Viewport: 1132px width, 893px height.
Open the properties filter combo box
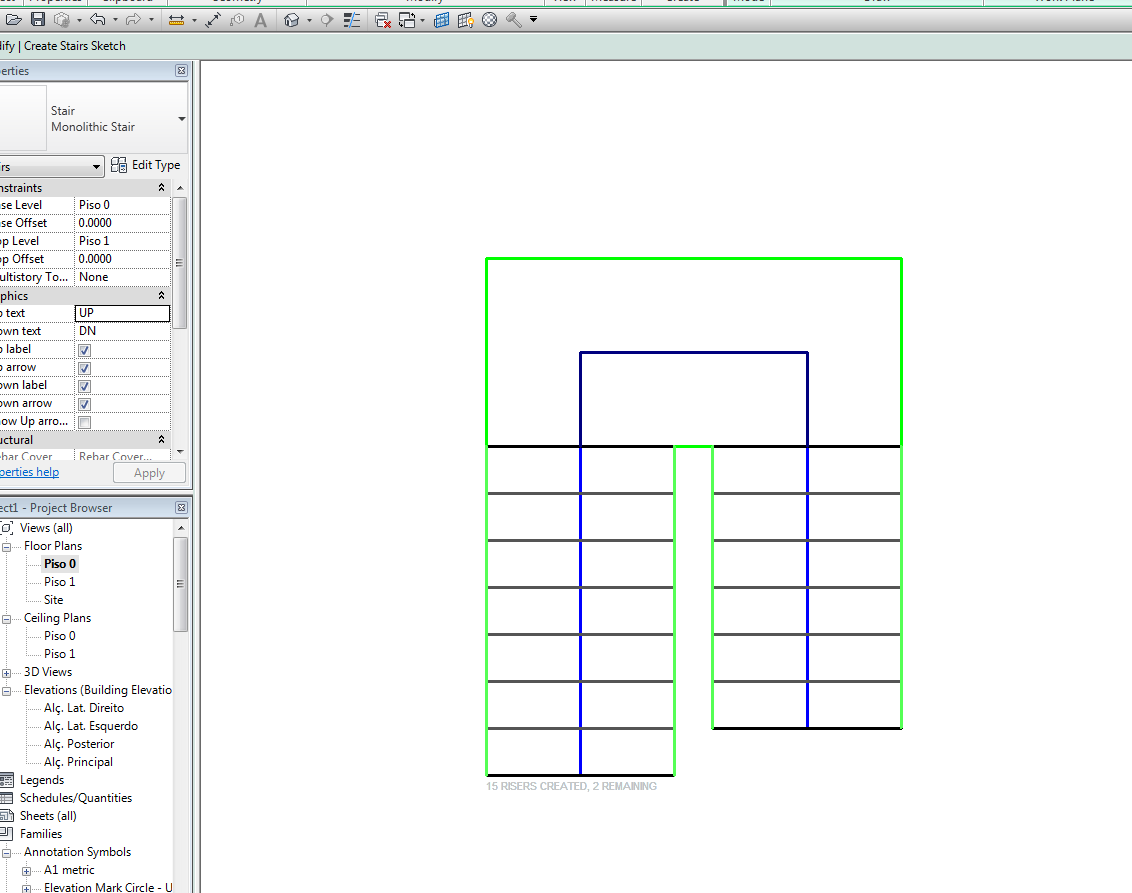(51, 167)
